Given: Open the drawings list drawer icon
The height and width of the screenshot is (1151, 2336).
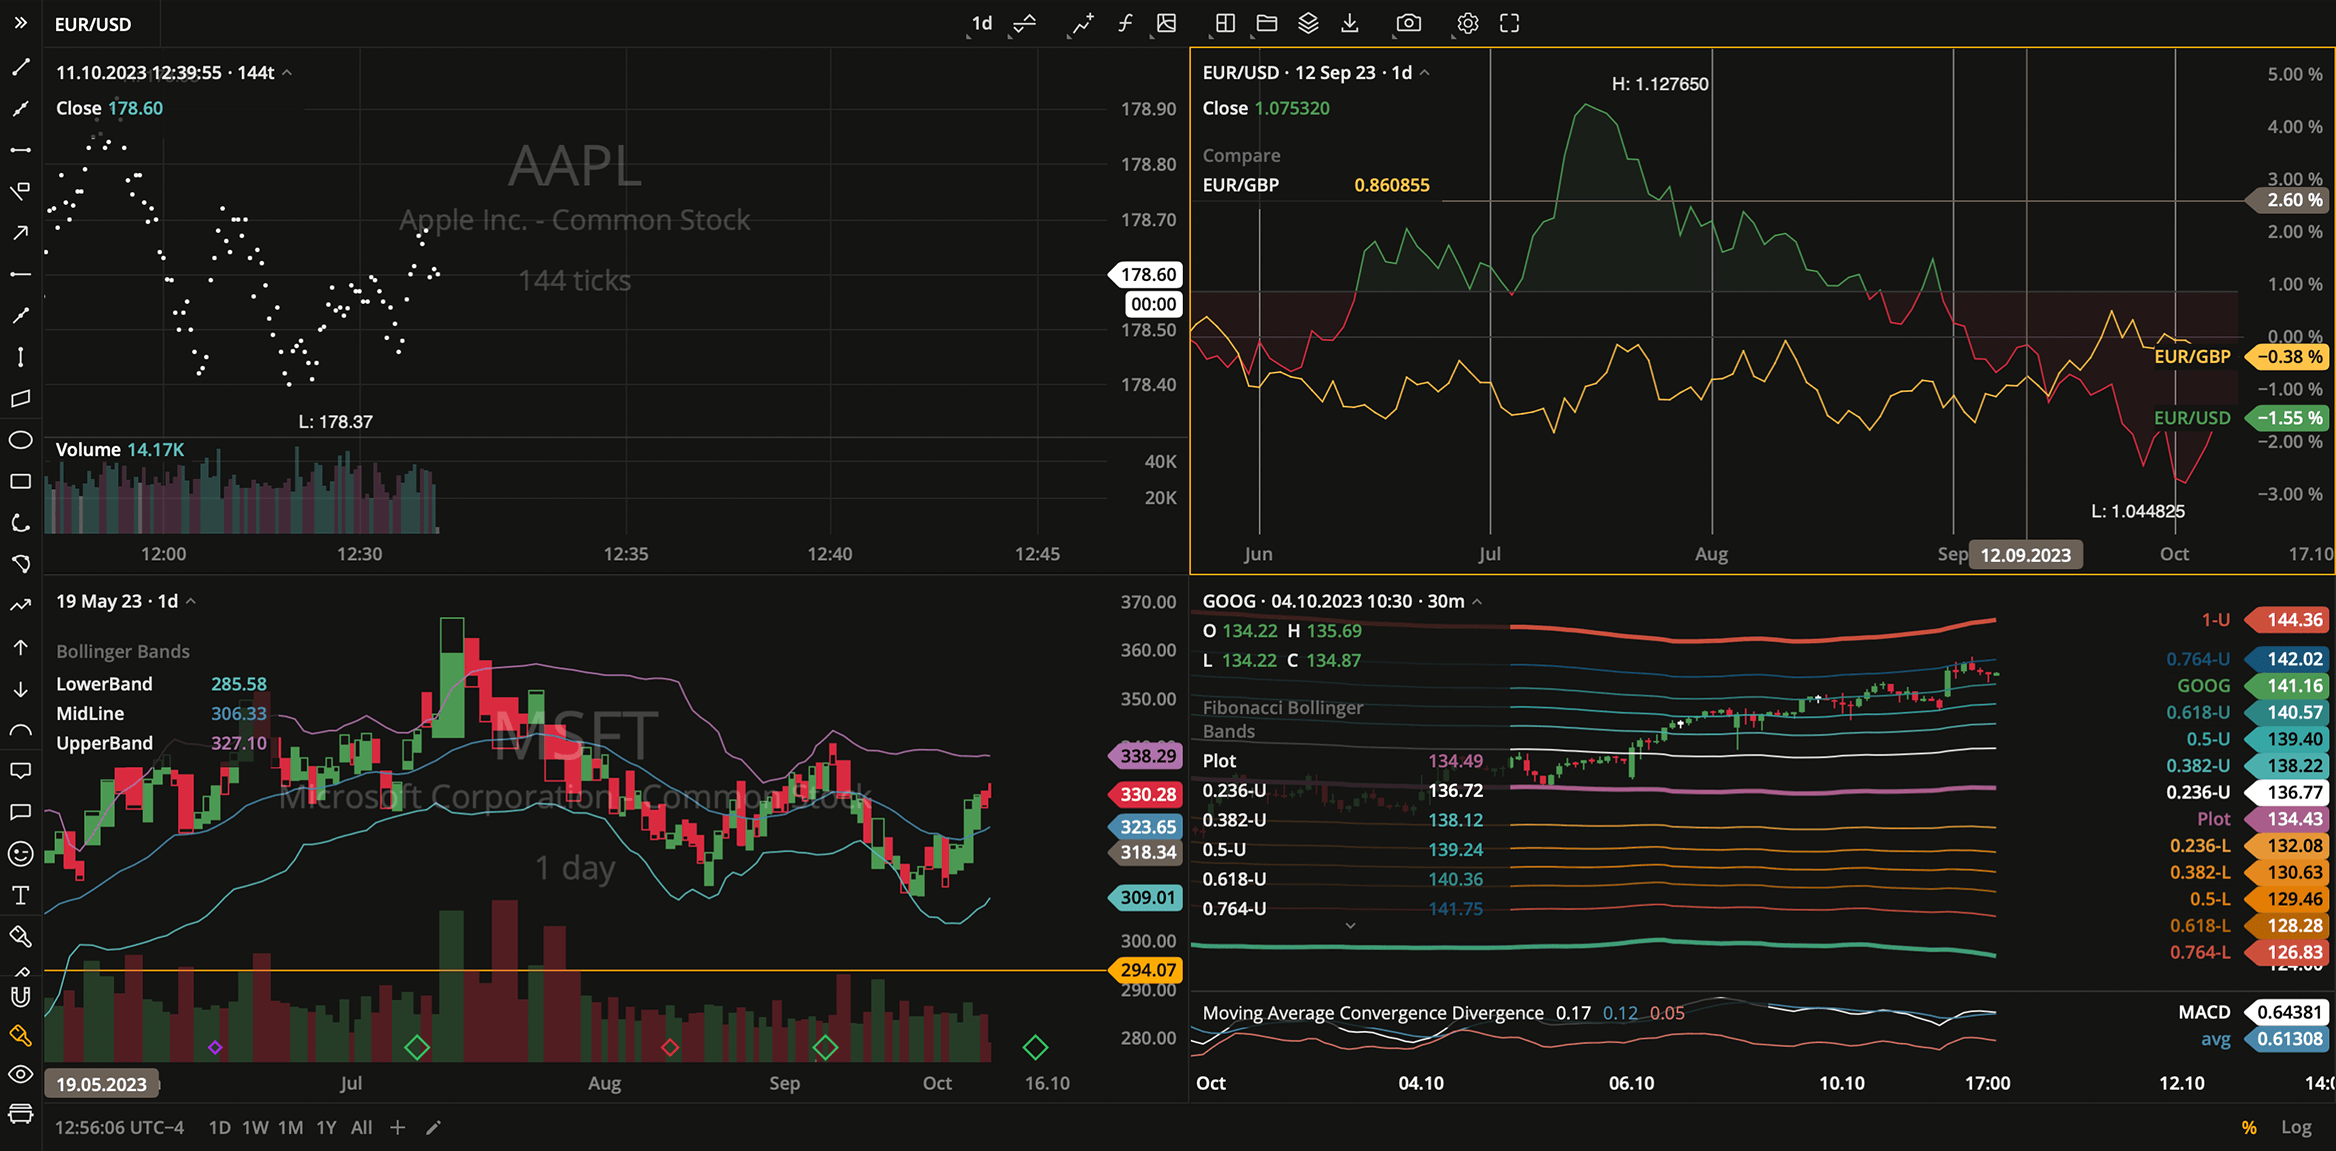Looking at the screenshot, I should pos(20,1114).
